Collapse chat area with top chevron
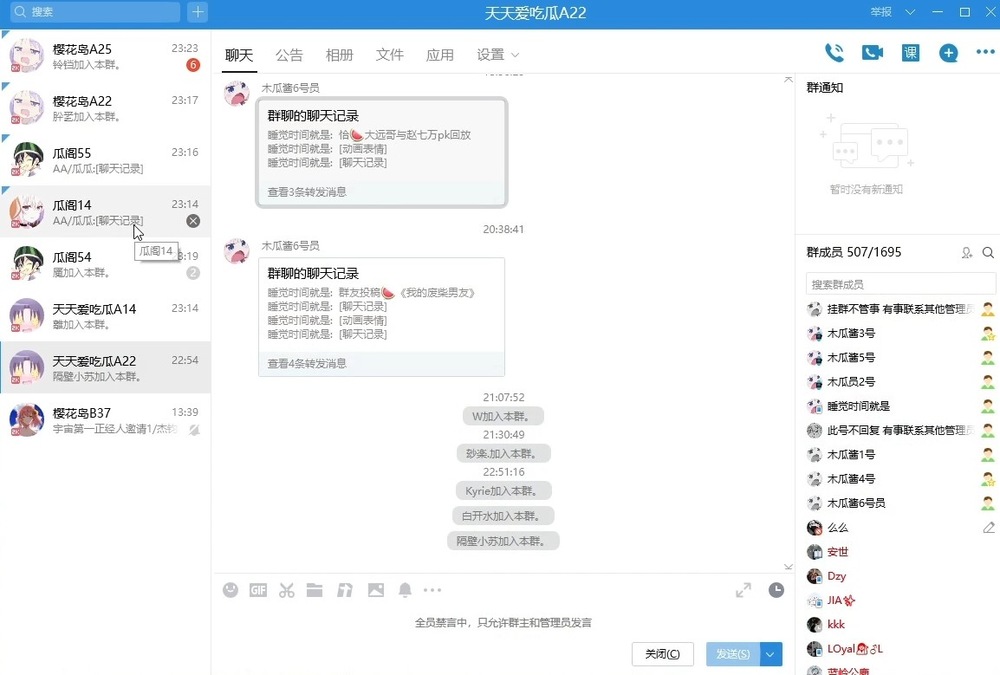The width and height of the screenshot is (1000, 675). [x=789, y=80]
